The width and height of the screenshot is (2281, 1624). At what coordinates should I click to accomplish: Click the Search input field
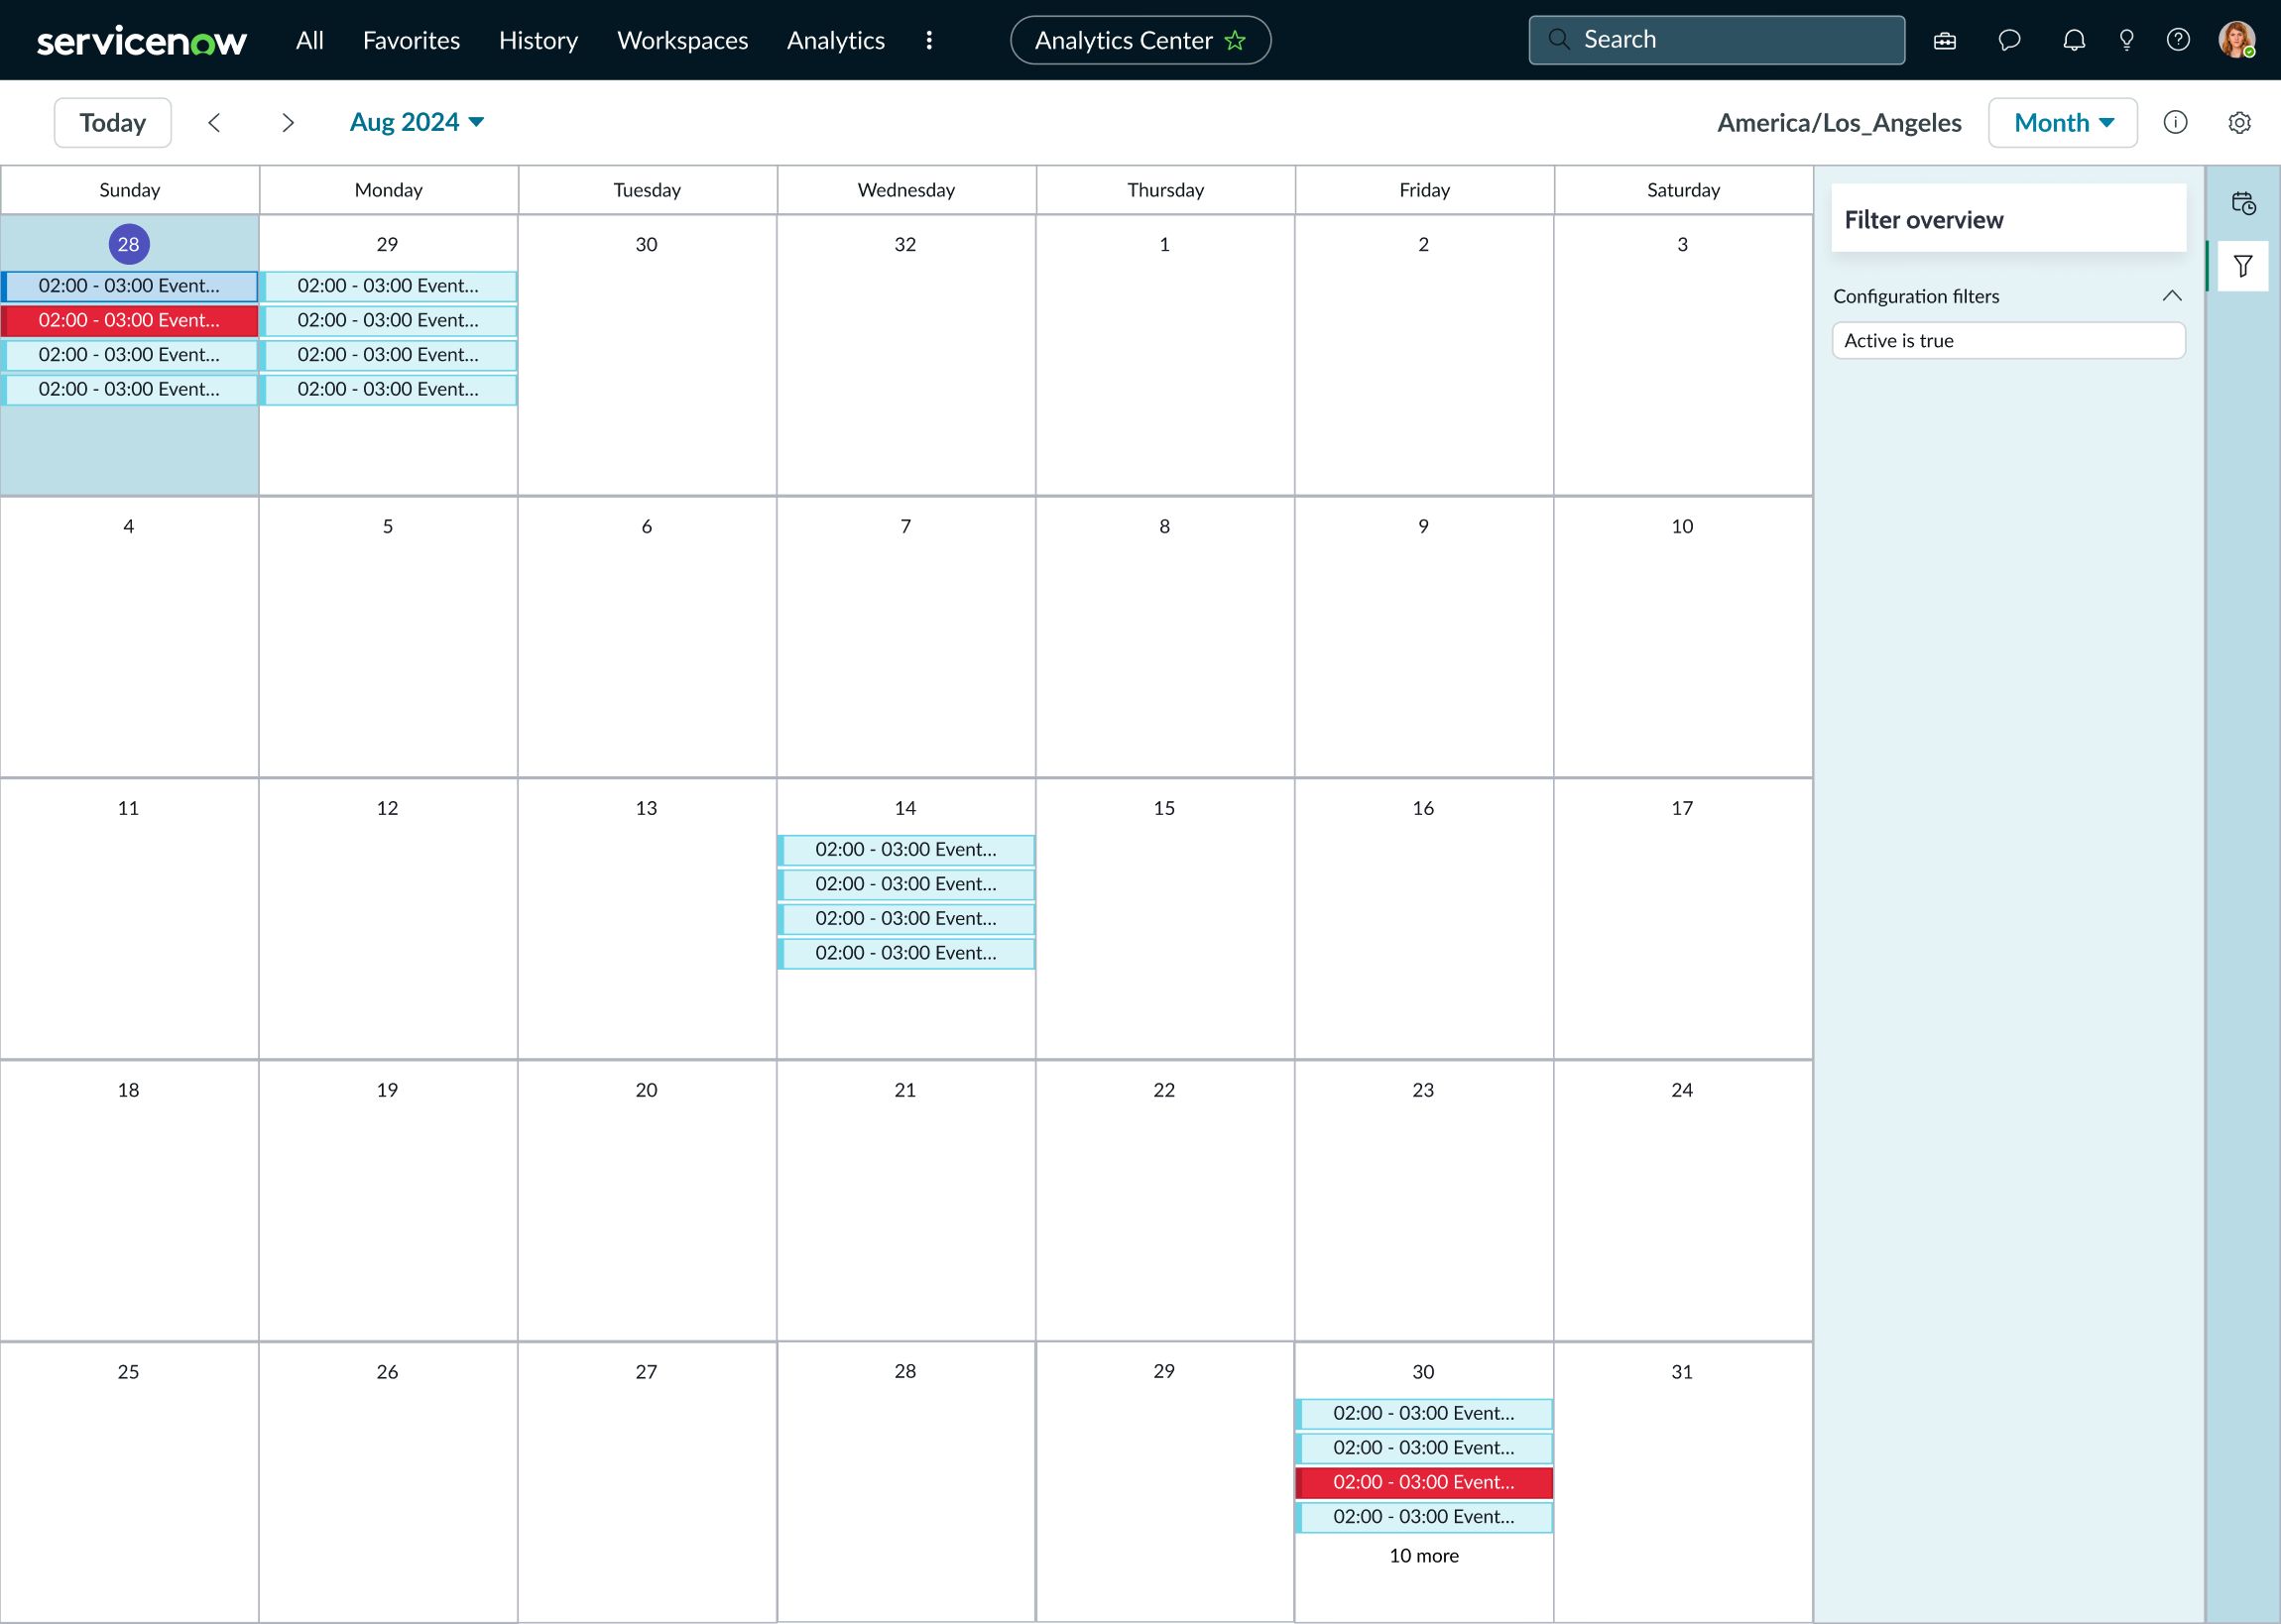1716,40
